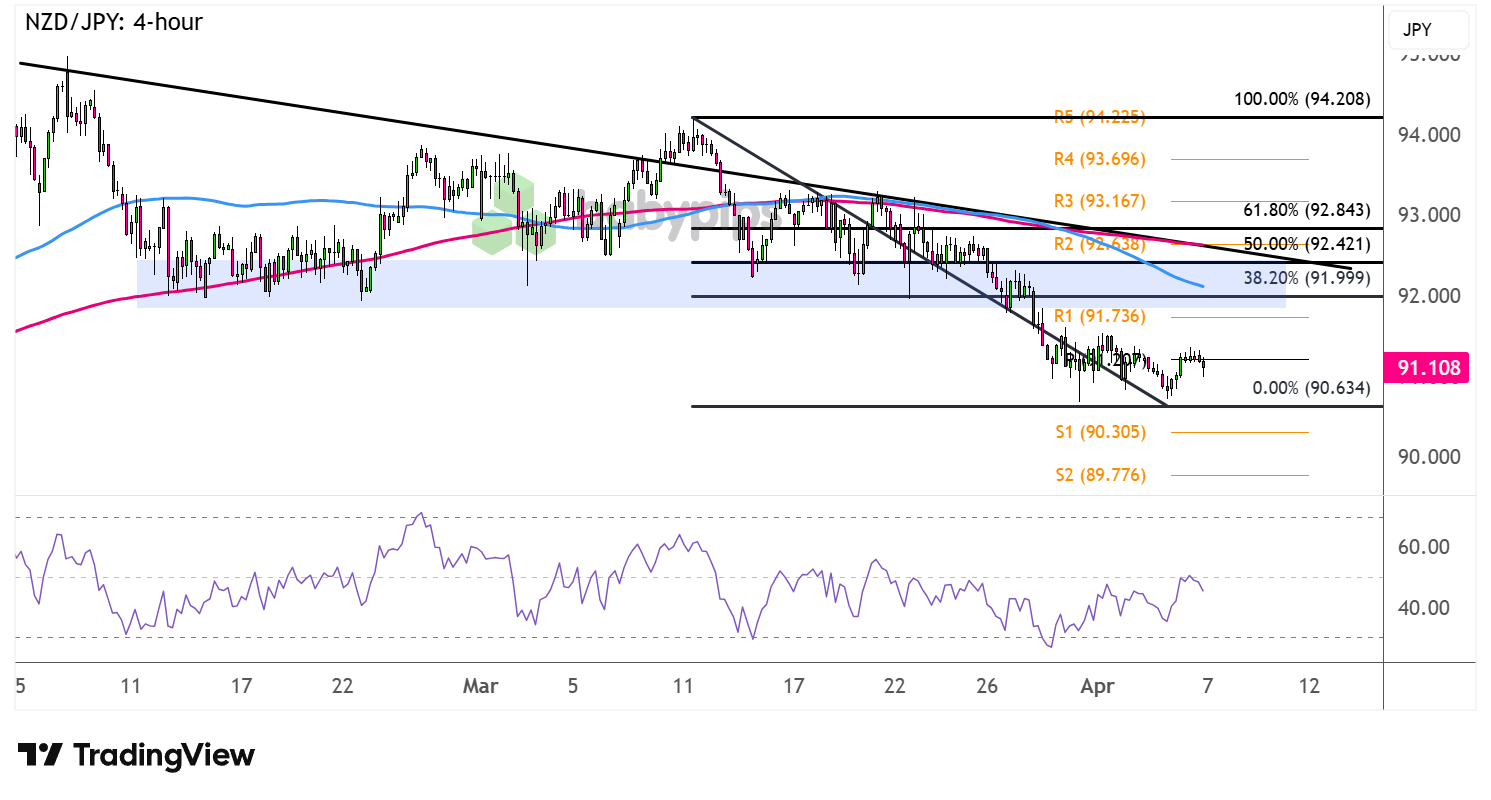Click the 94.000 price axis label
The image size is (1491, 800).
pos(1428,135)
